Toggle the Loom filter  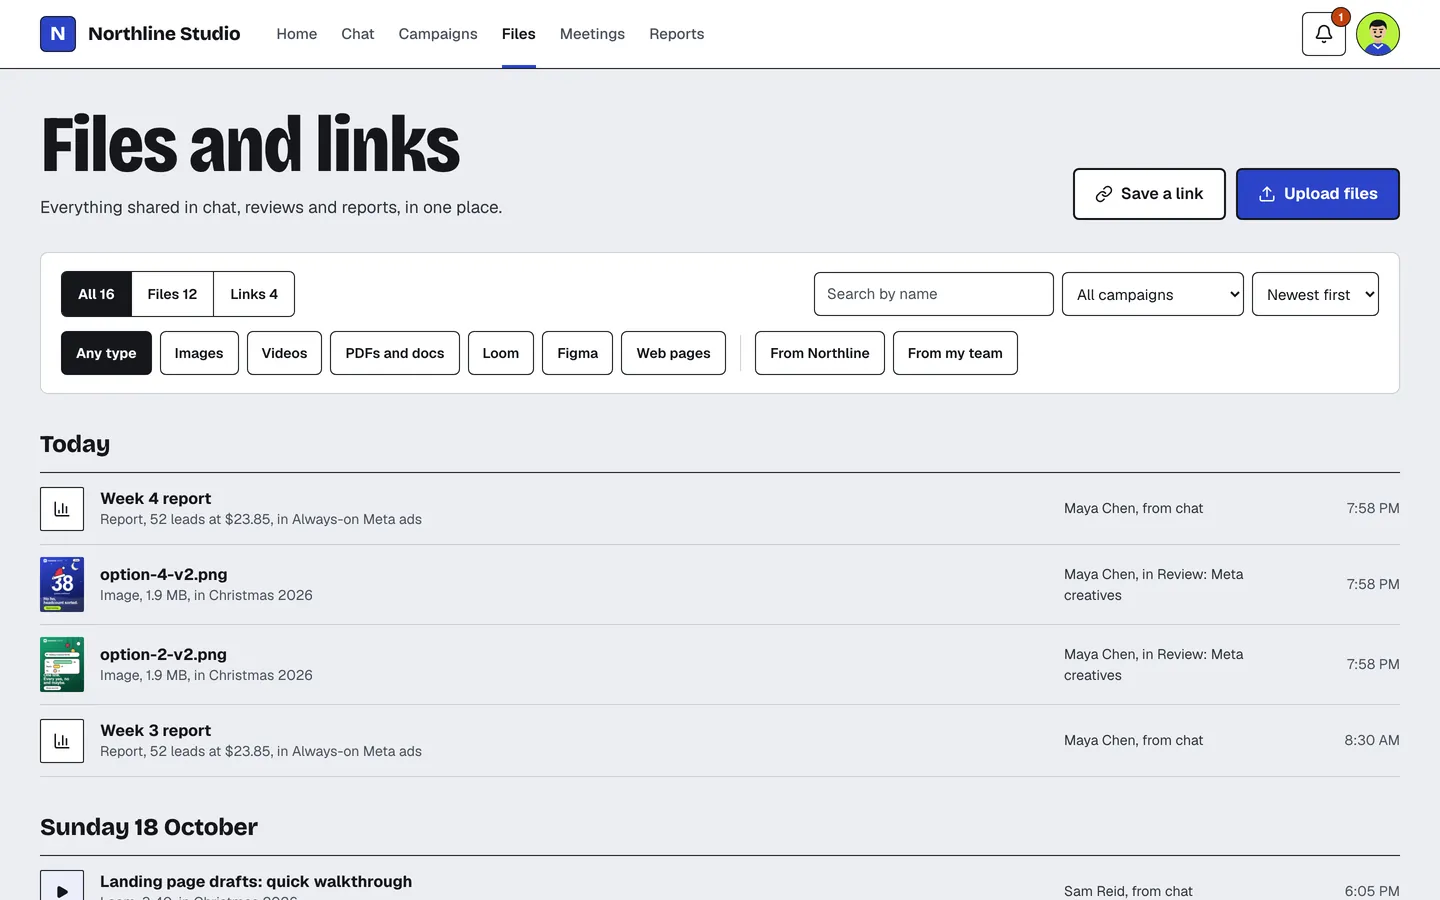pyautogui.click(x=501, y=353)
